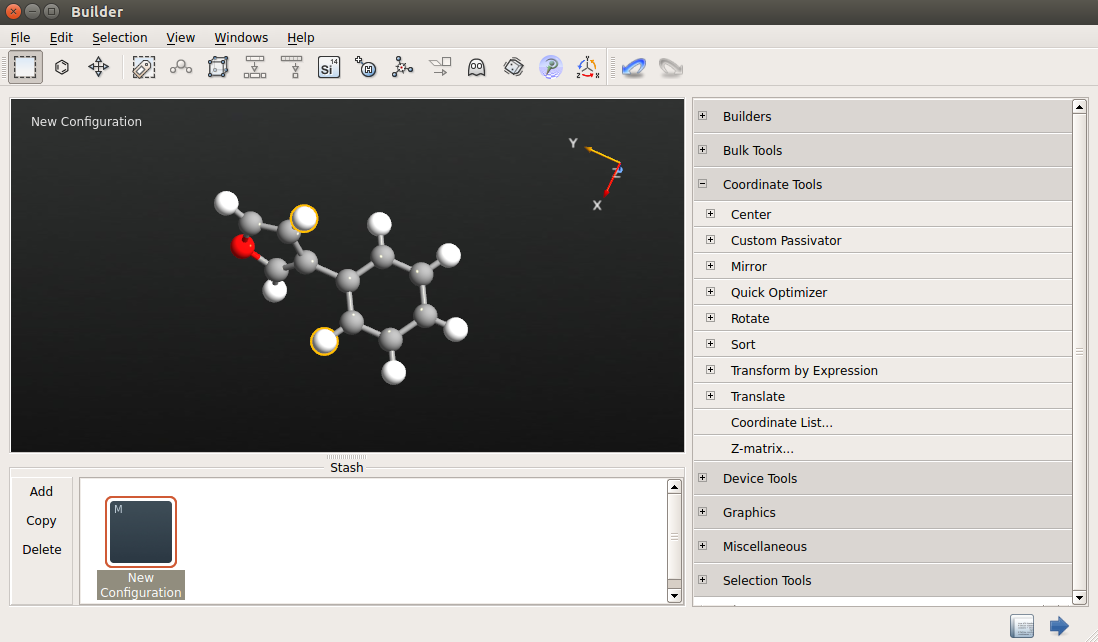Click the purple question mark icon

(550, 67)
